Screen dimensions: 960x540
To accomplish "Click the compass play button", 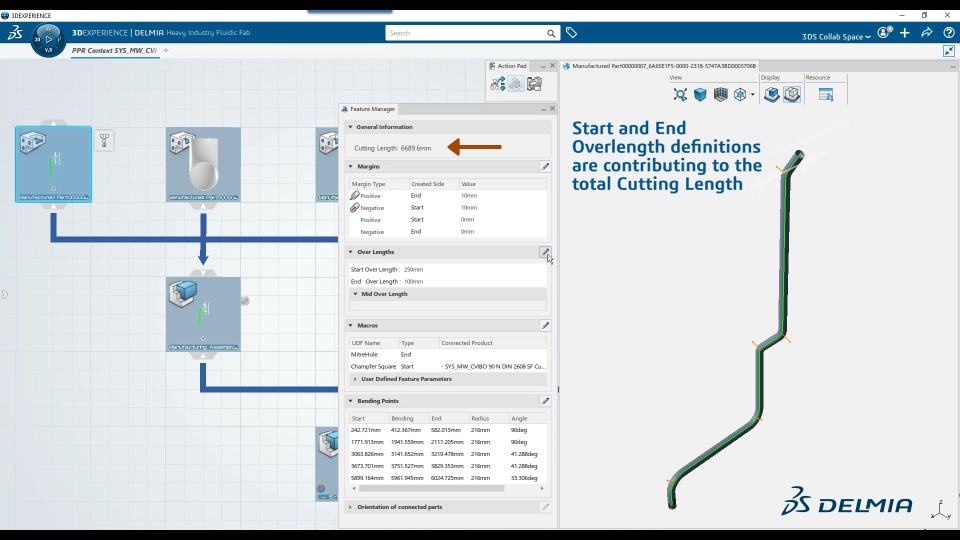I will tap(48, 39).
